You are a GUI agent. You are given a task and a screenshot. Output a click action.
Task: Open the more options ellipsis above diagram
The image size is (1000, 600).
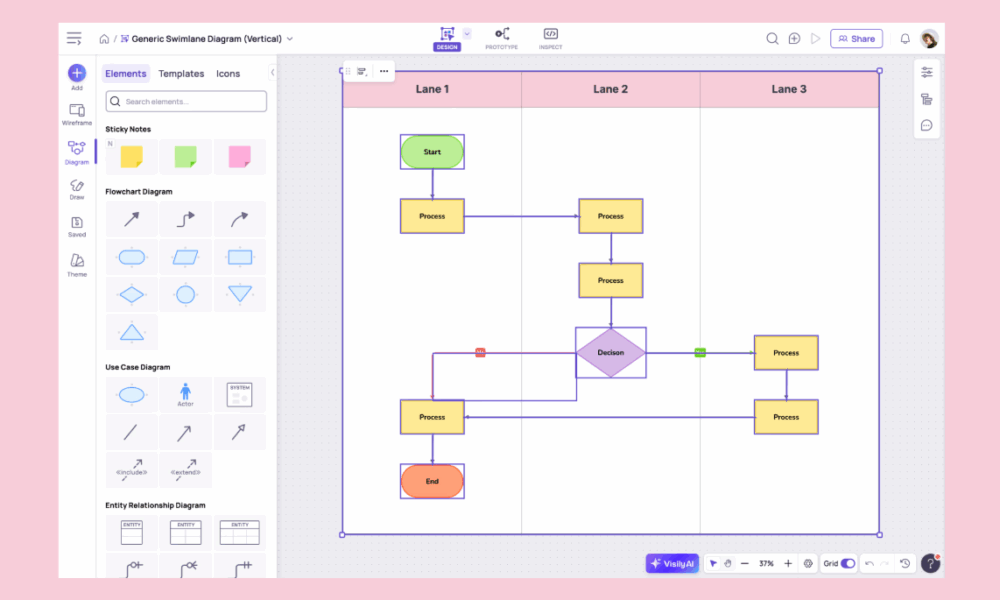384,71
